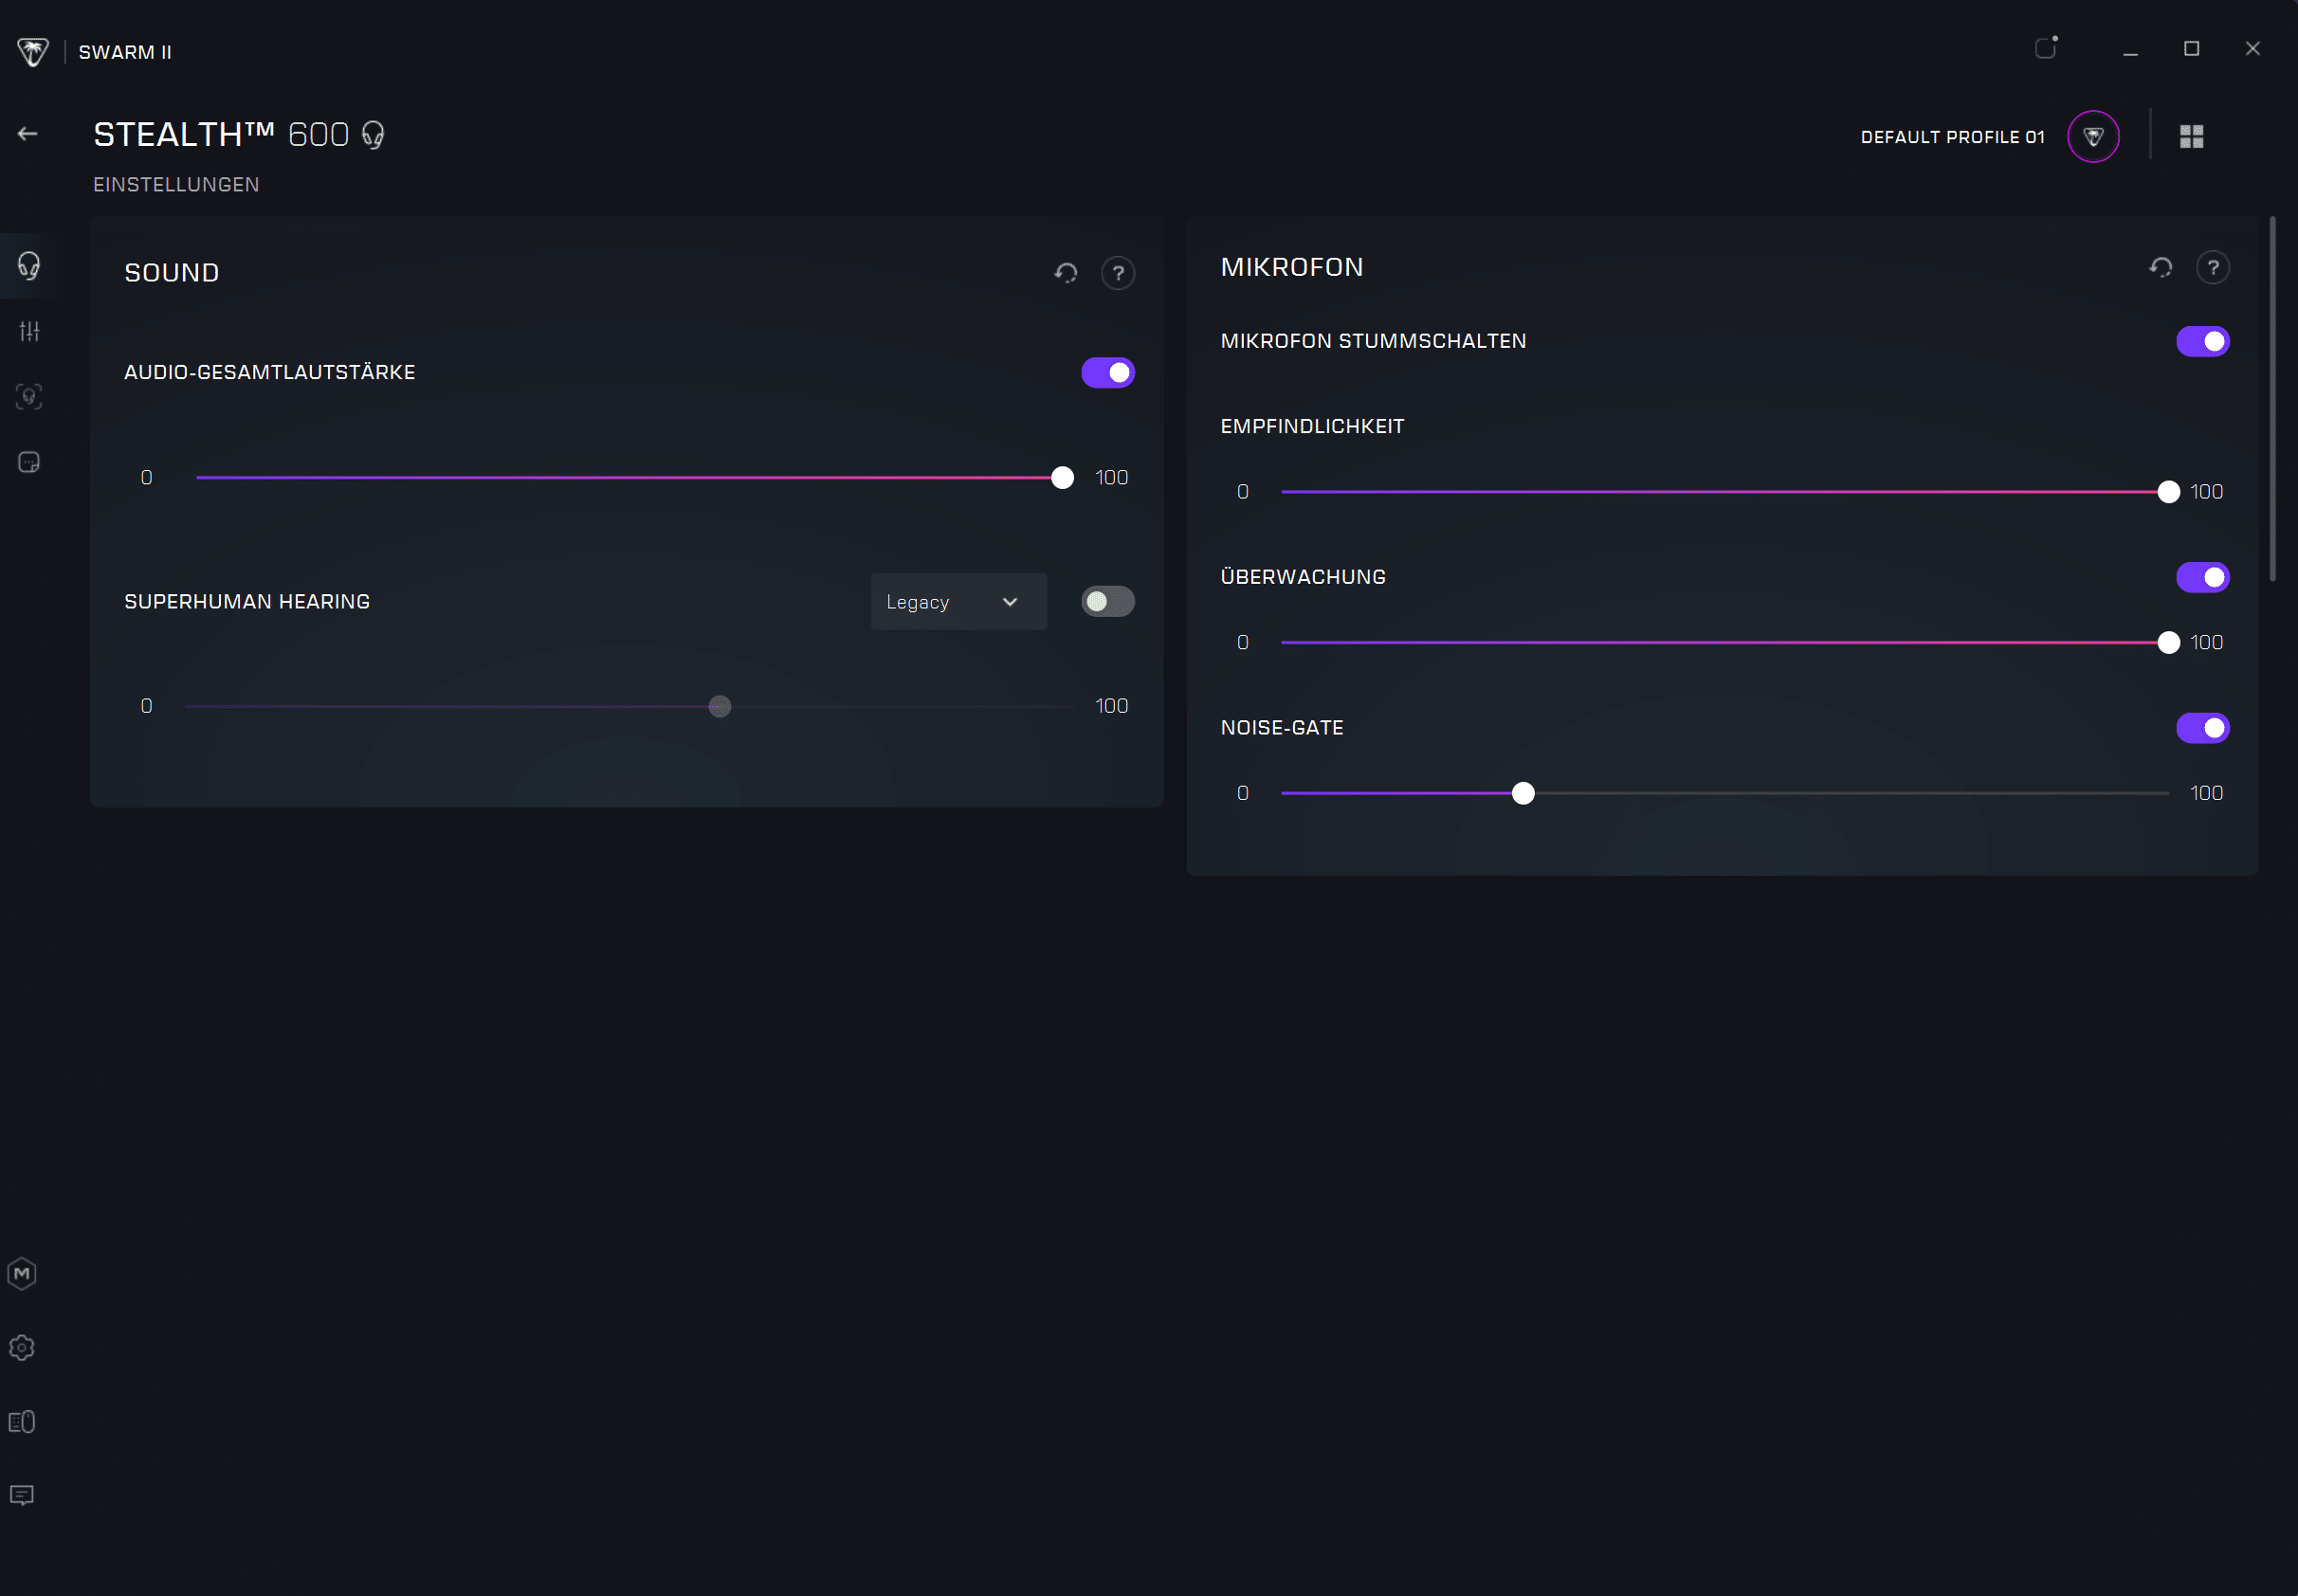Open the settings gear in sidebar

click(x=22, y=1347)
